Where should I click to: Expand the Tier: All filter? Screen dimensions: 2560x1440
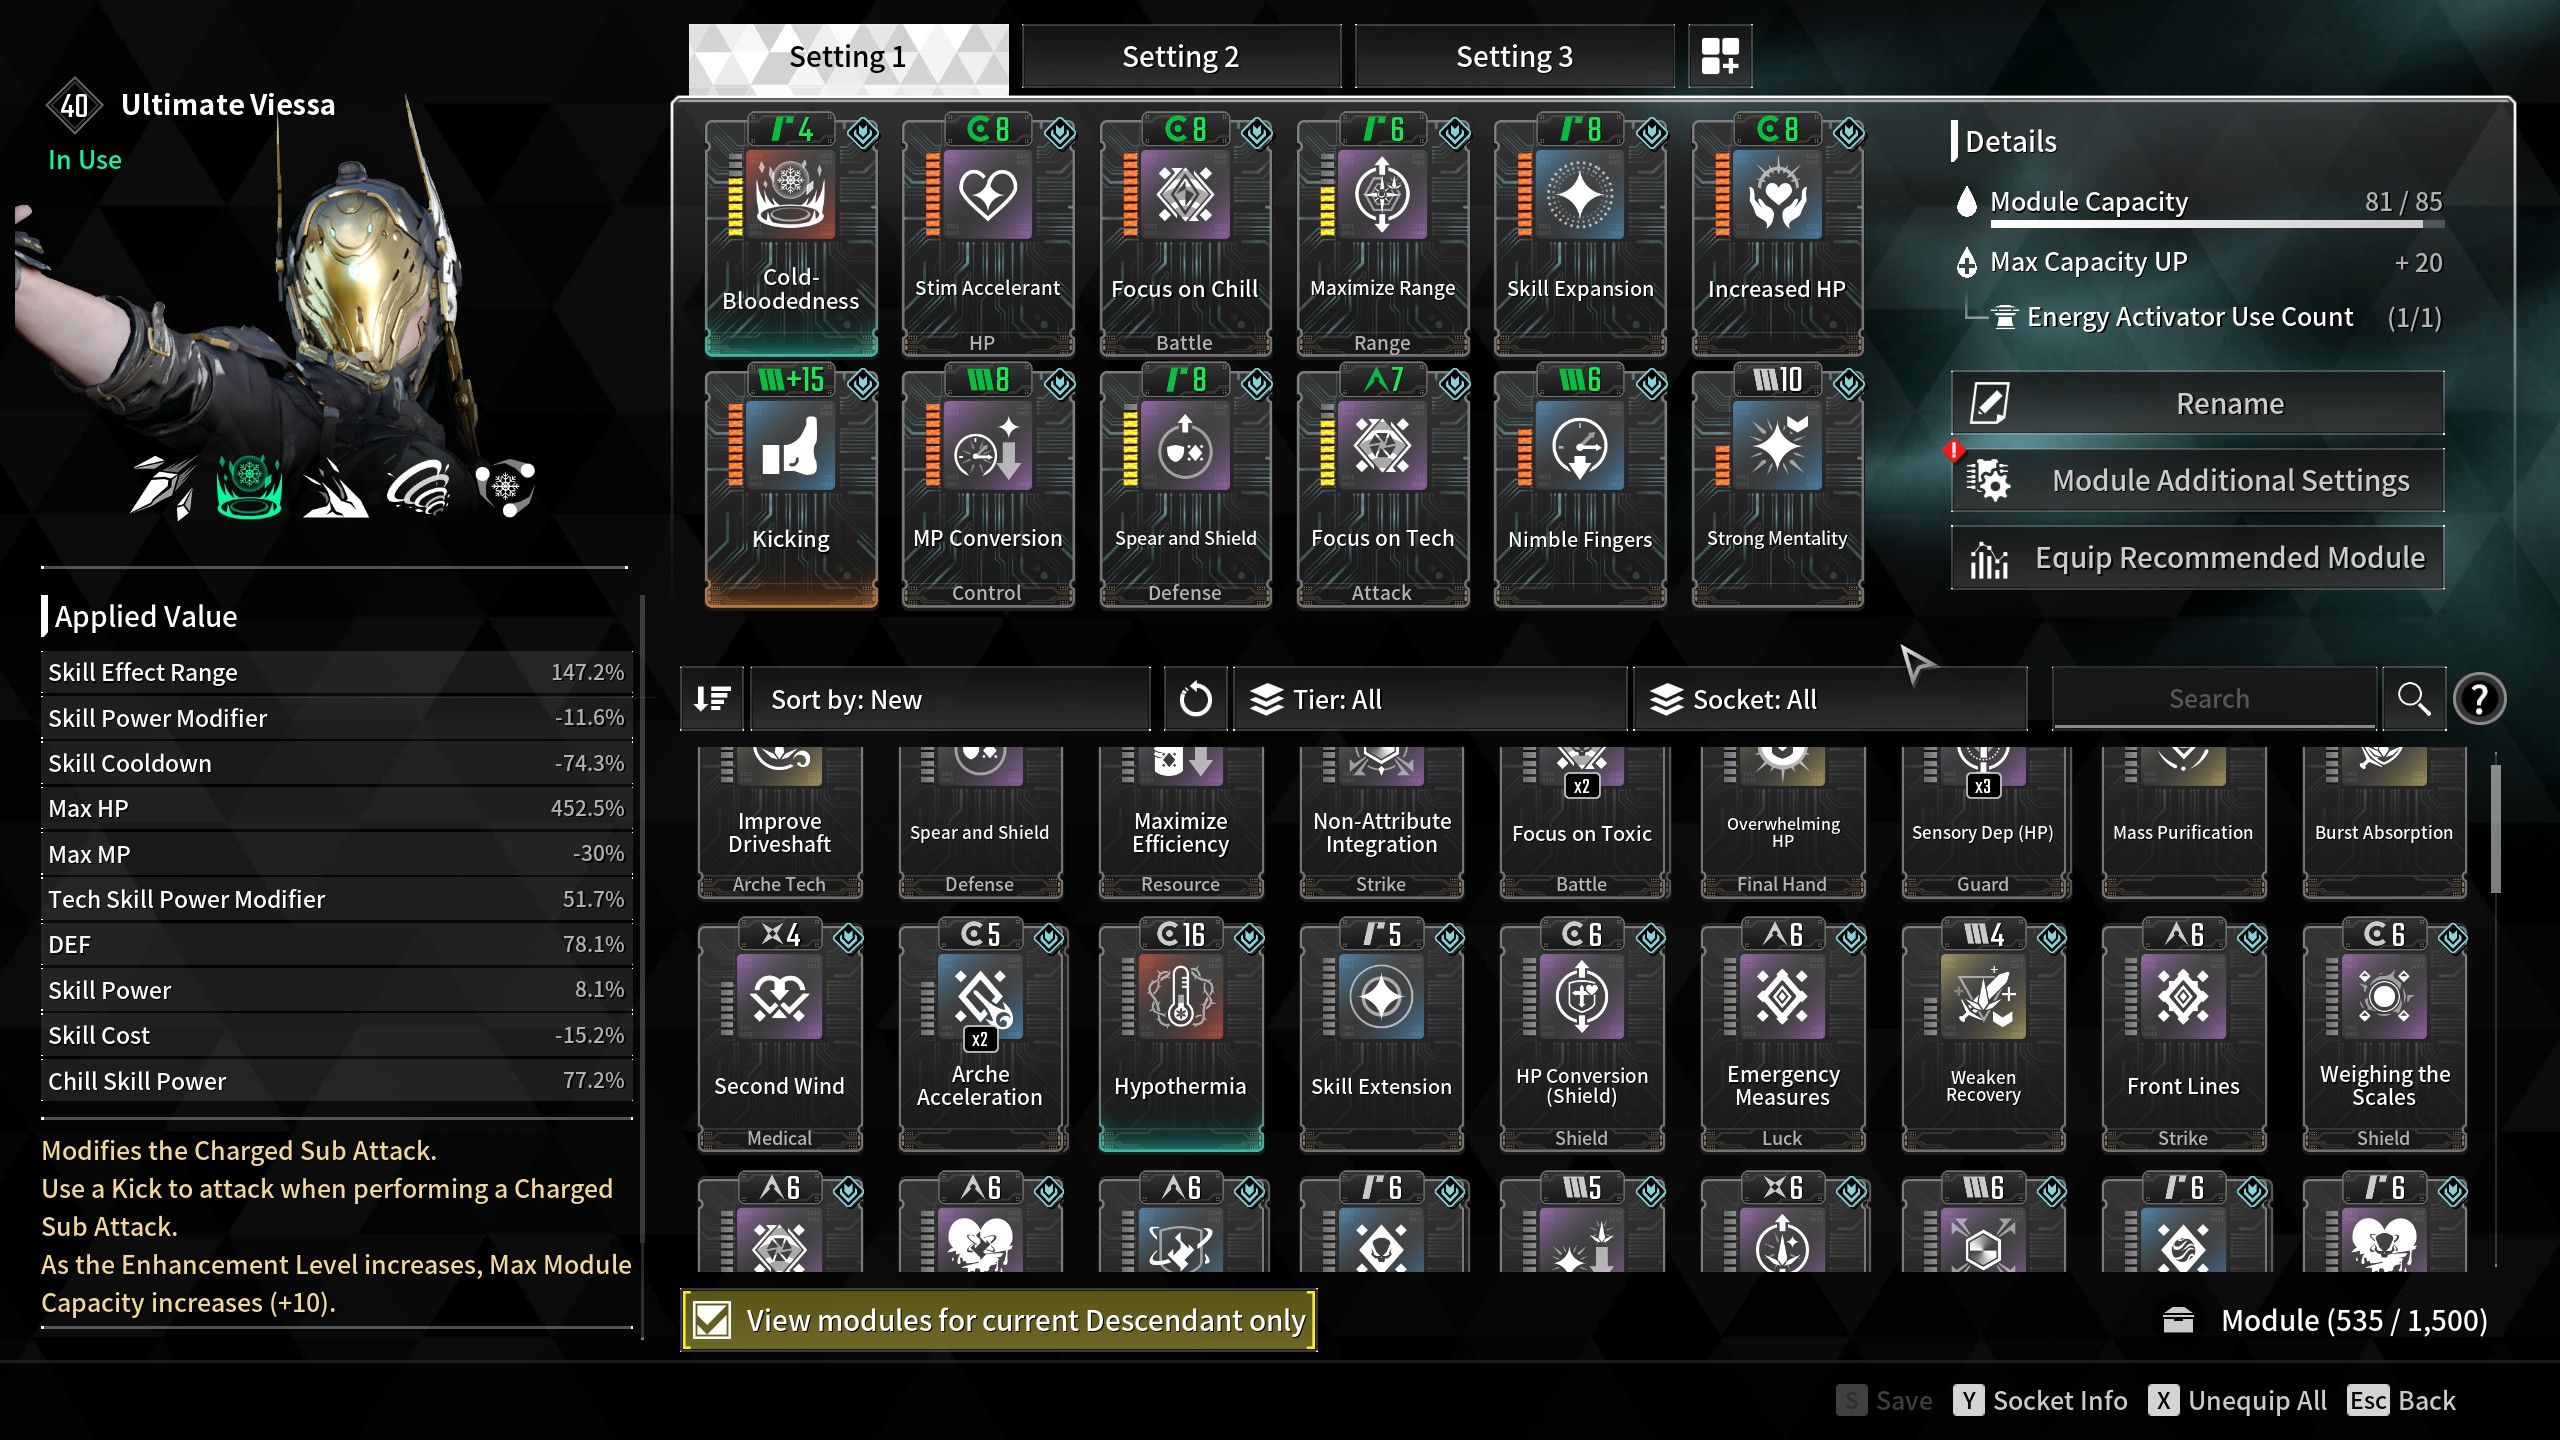coord(1430,699)
